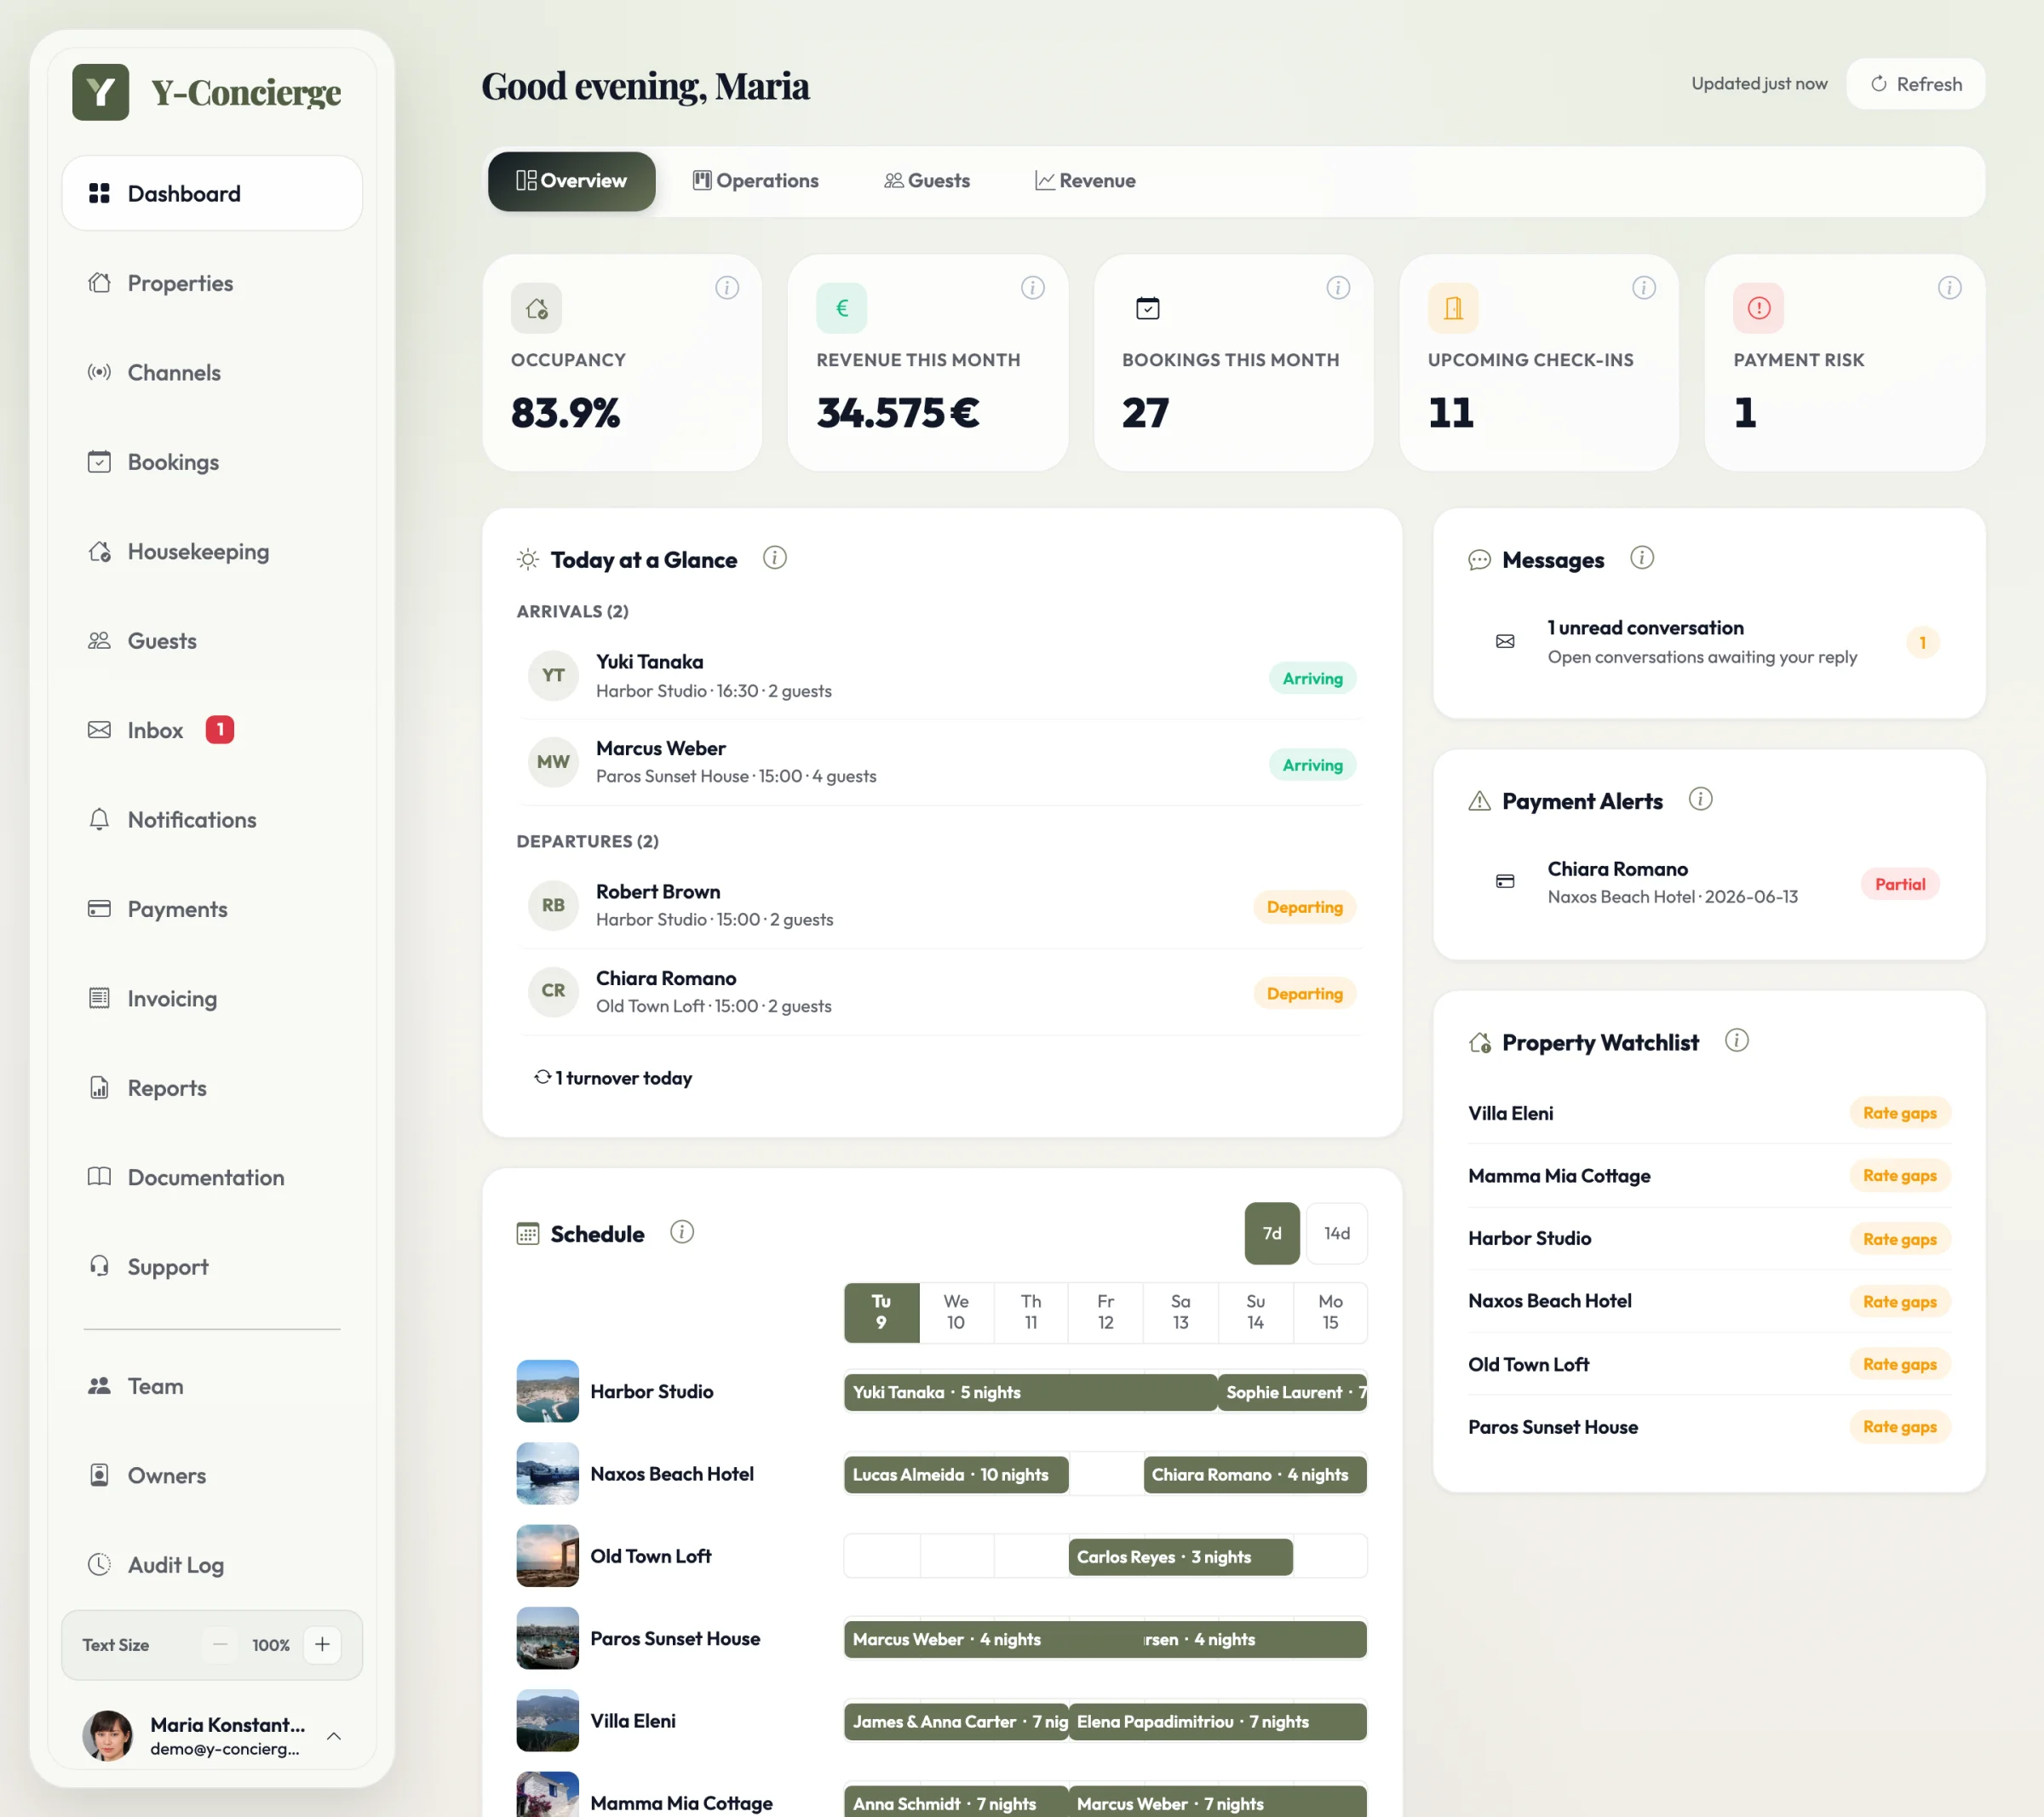The image size is (2044, 1817).
Task: Click the Occupancy house icon
Action: click(x=536, y=308)
